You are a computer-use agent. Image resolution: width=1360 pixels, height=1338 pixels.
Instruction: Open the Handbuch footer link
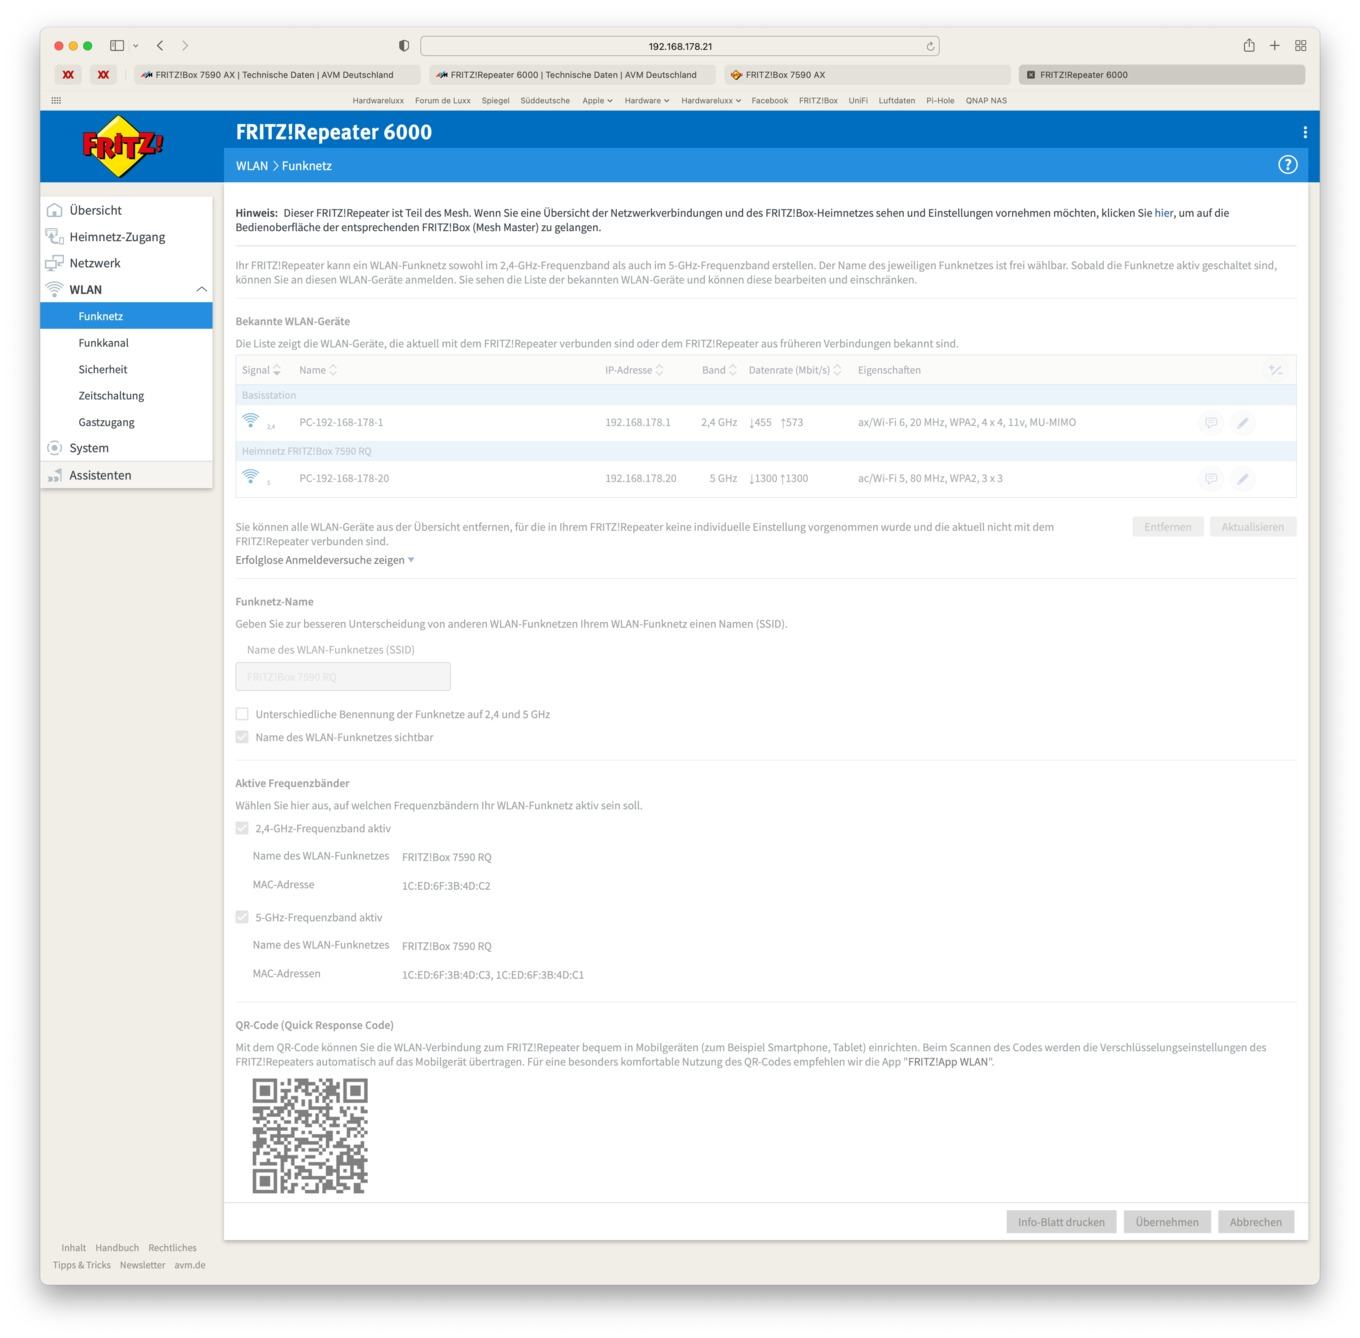pyautogui.click(x=117, y=1248)
